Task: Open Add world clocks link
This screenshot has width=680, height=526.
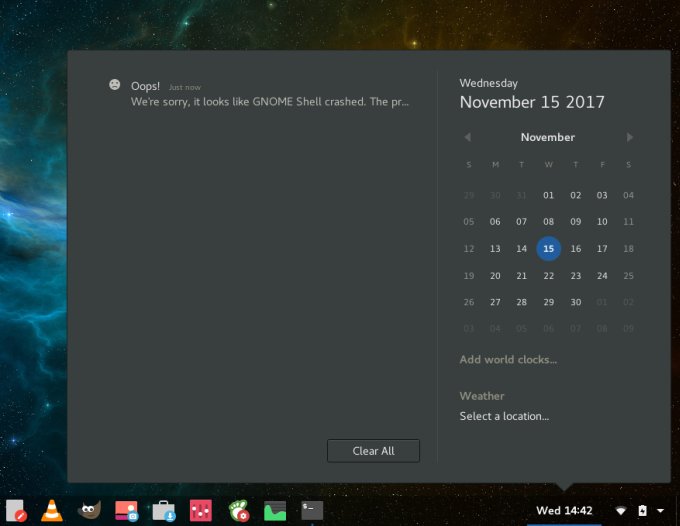Action: pyautogui.click(x=508, y=359)
